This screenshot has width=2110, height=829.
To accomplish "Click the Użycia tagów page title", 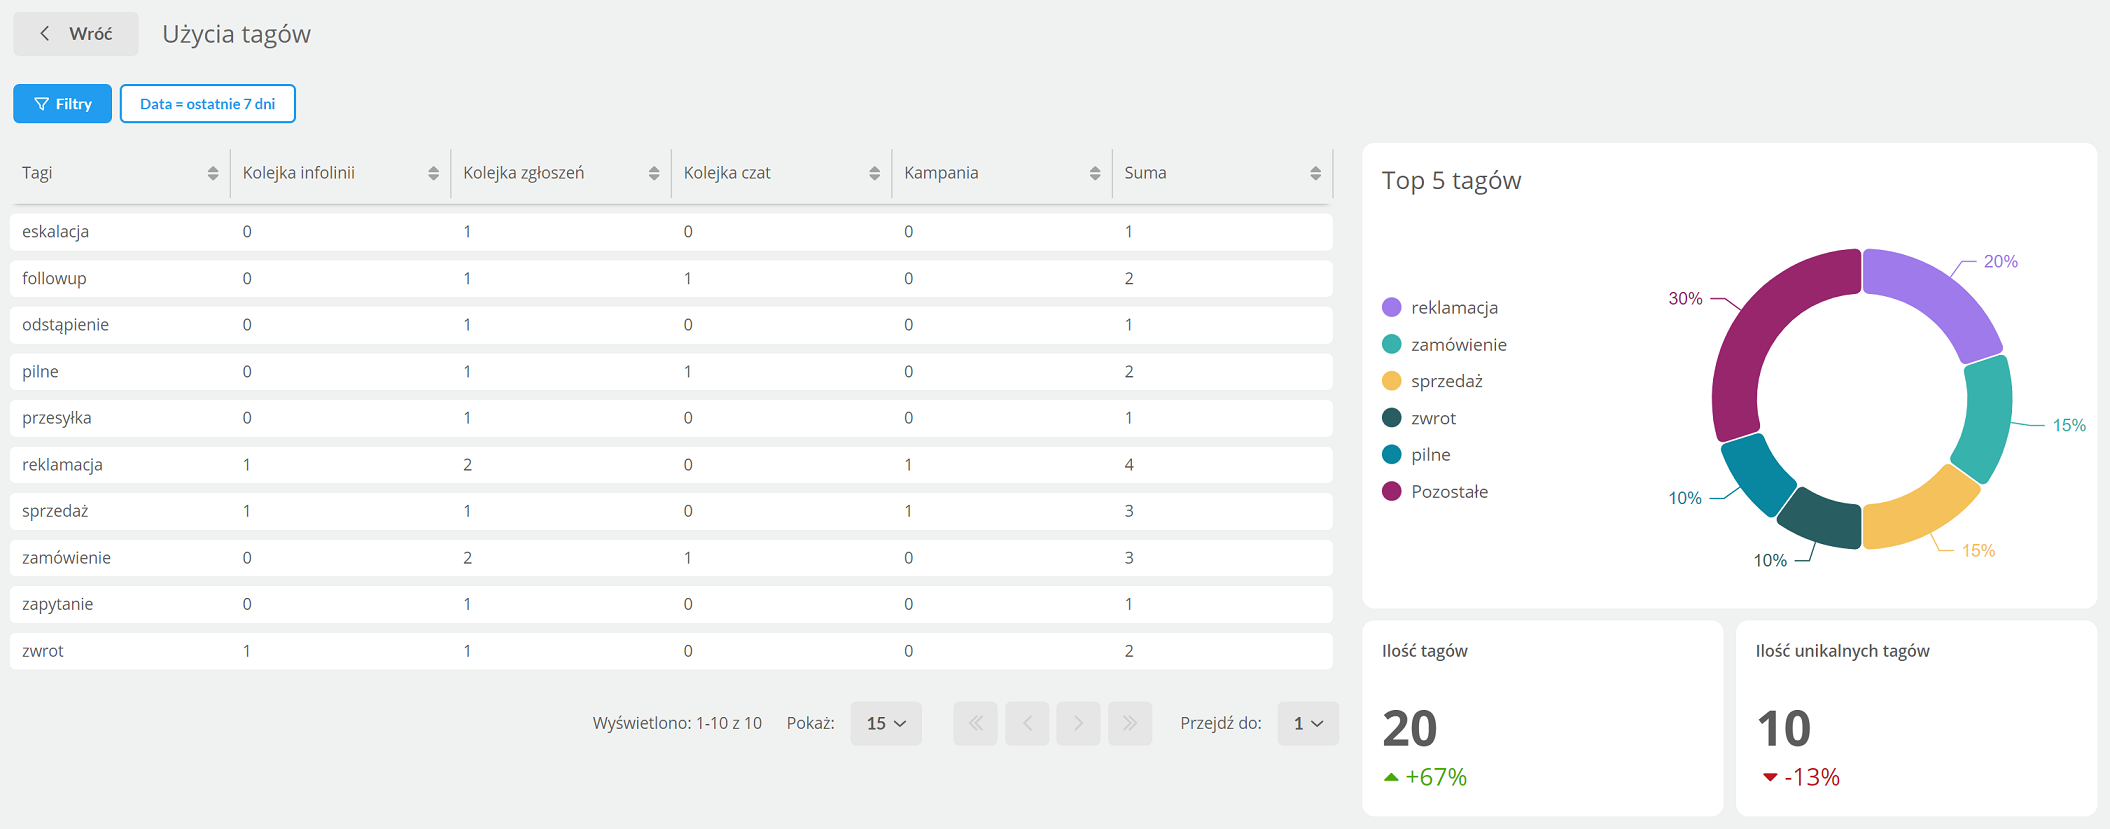I will [x=237, y=34].
